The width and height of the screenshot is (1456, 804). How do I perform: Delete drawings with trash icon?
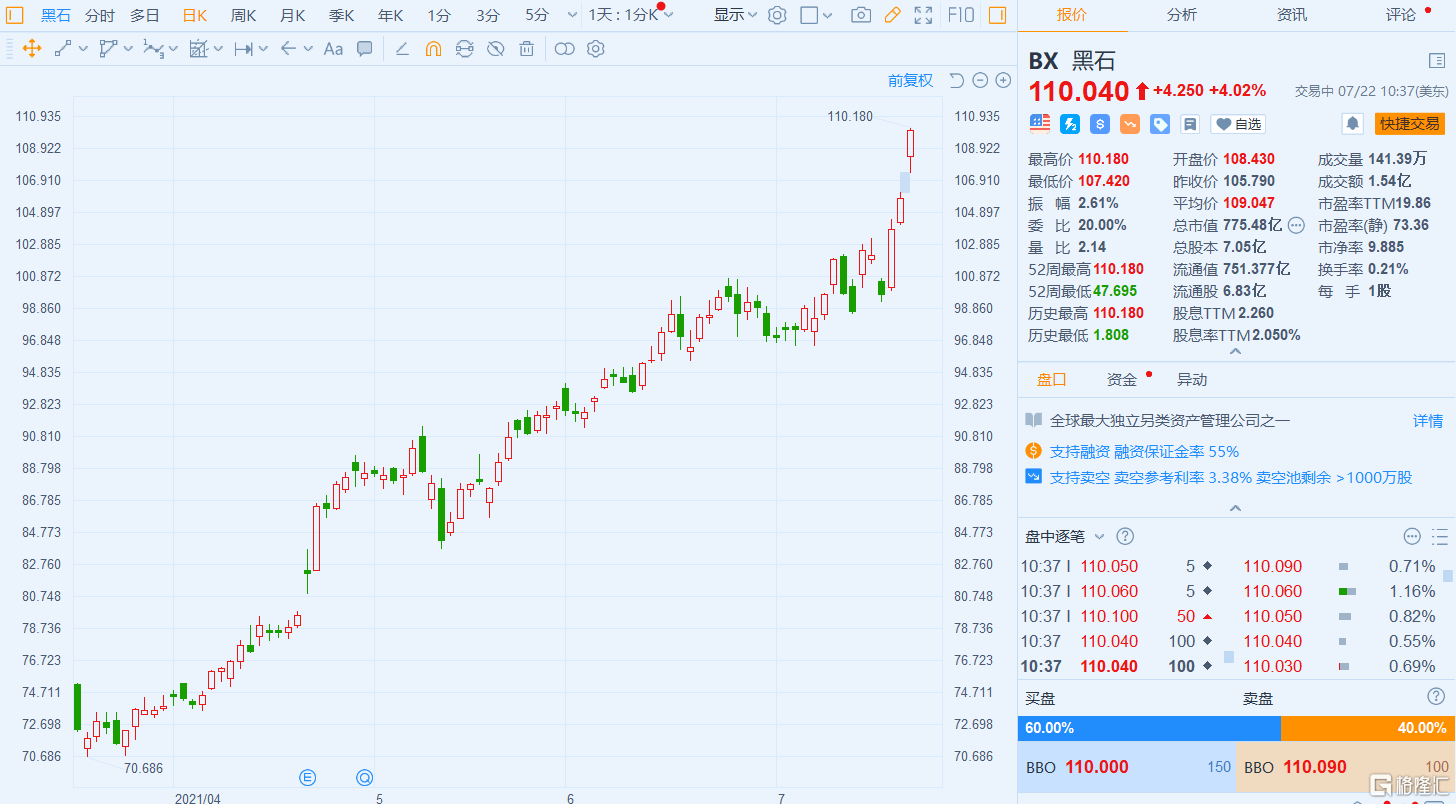[526, 48]
